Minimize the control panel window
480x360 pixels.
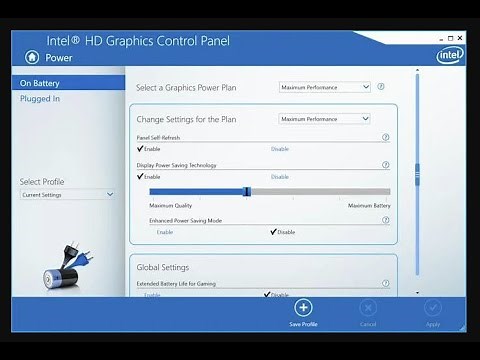click(x=441, y=39)
